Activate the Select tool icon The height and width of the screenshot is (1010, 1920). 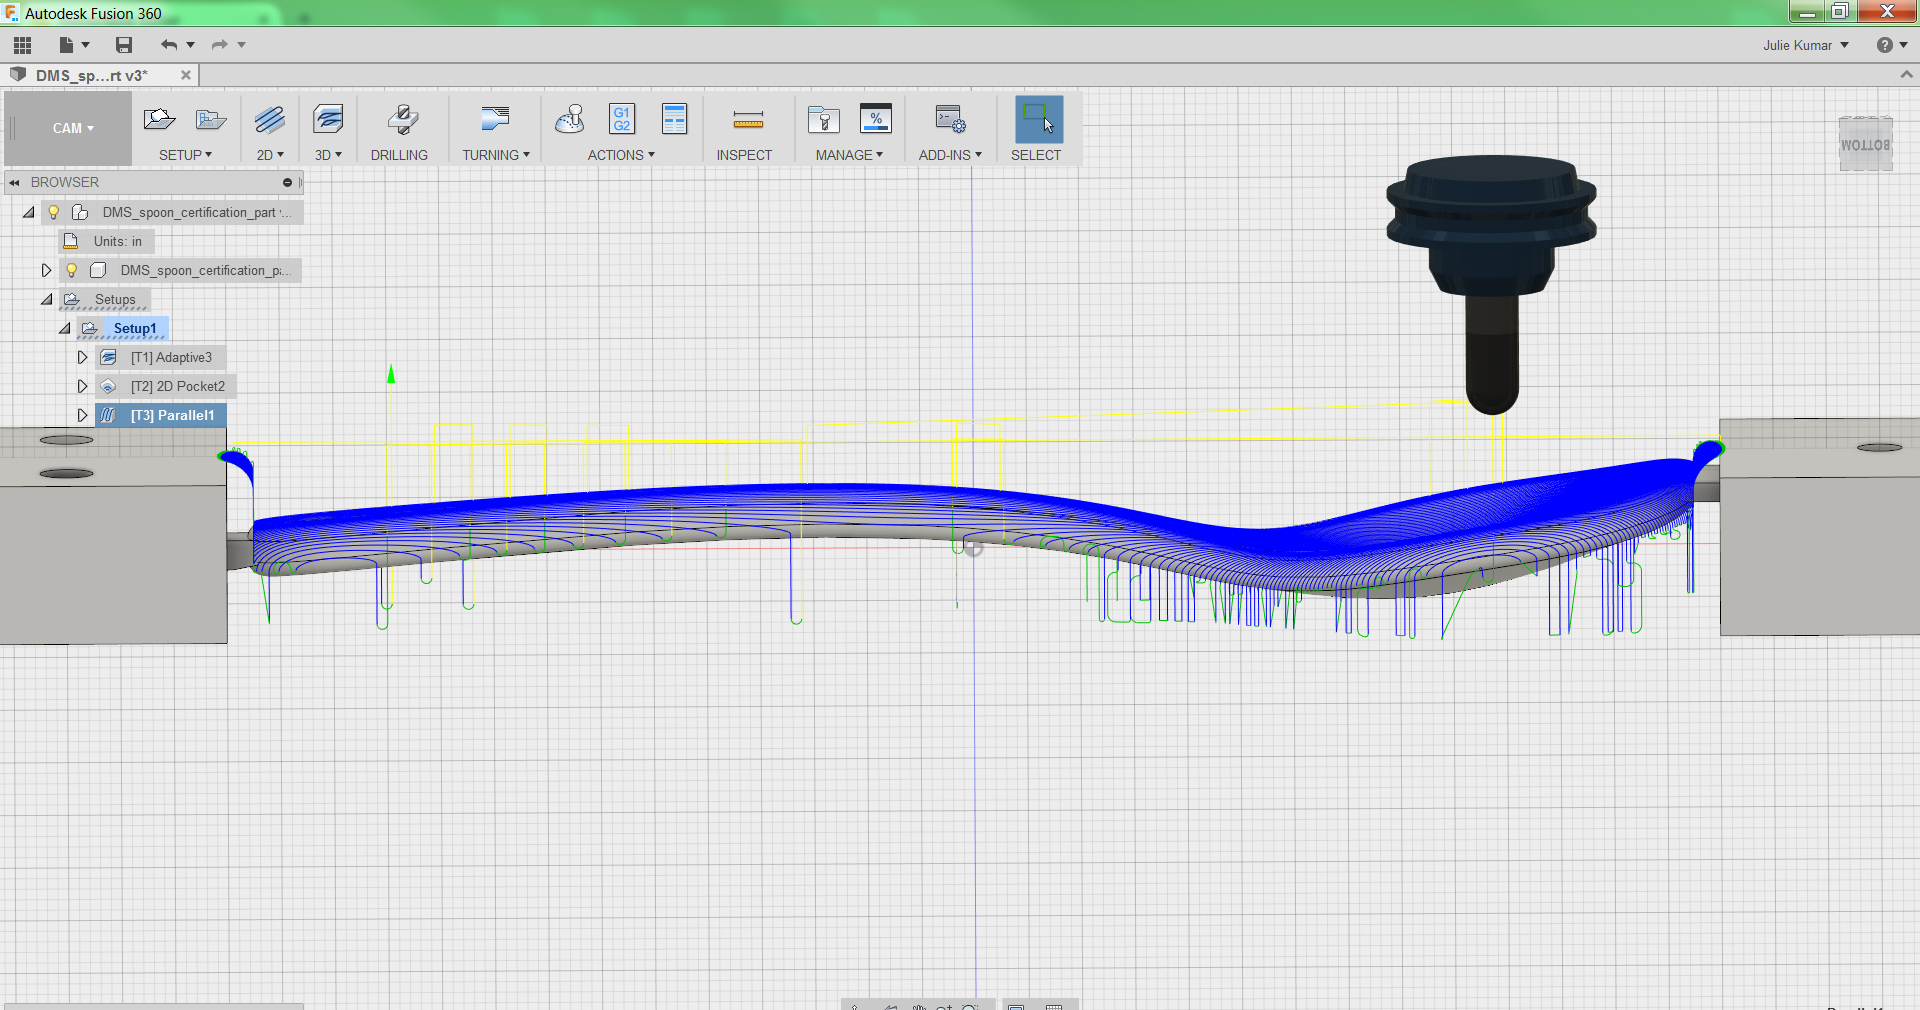tap(1039, 120)
